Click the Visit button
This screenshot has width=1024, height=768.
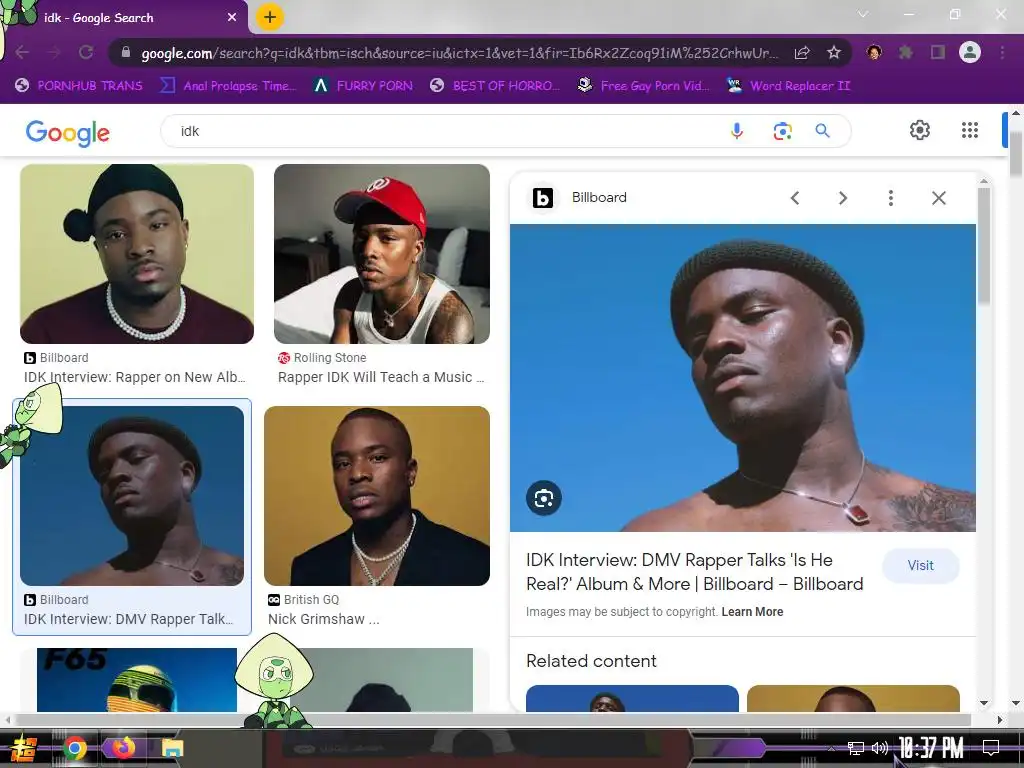point(920,566)
